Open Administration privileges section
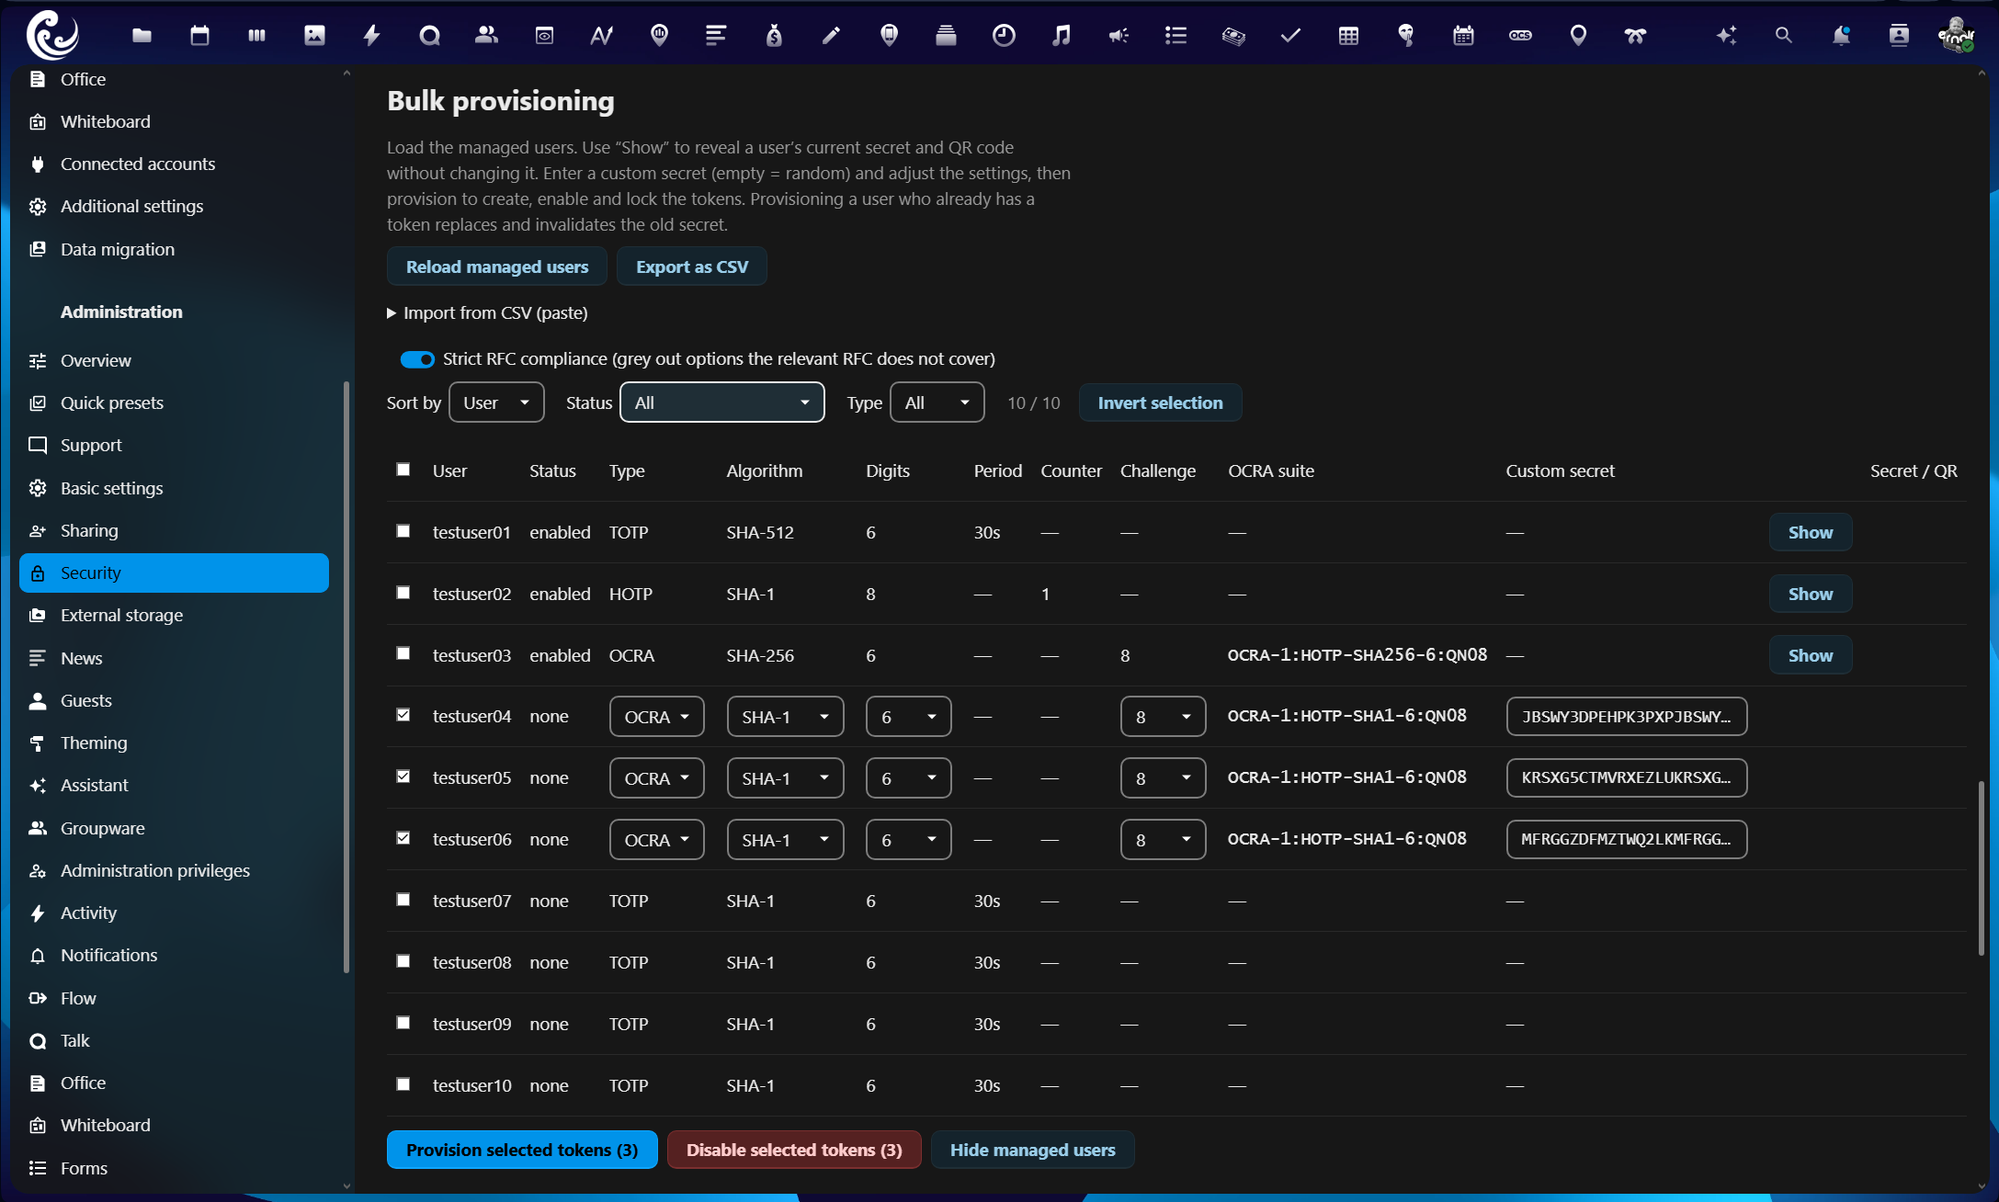 click(x=174, y=870)
